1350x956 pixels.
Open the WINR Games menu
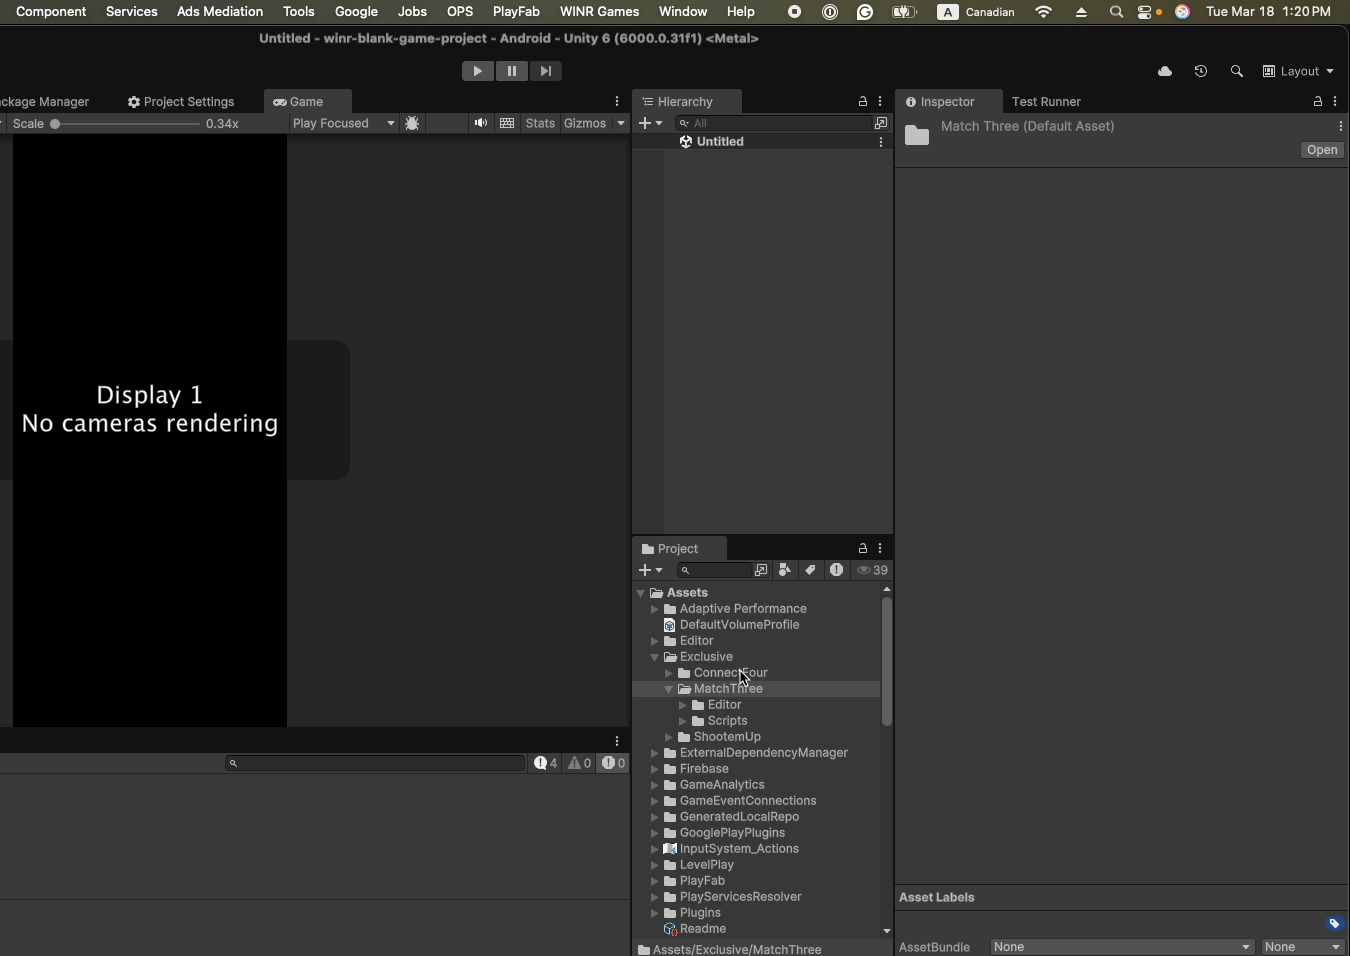[x=599, y=12]
